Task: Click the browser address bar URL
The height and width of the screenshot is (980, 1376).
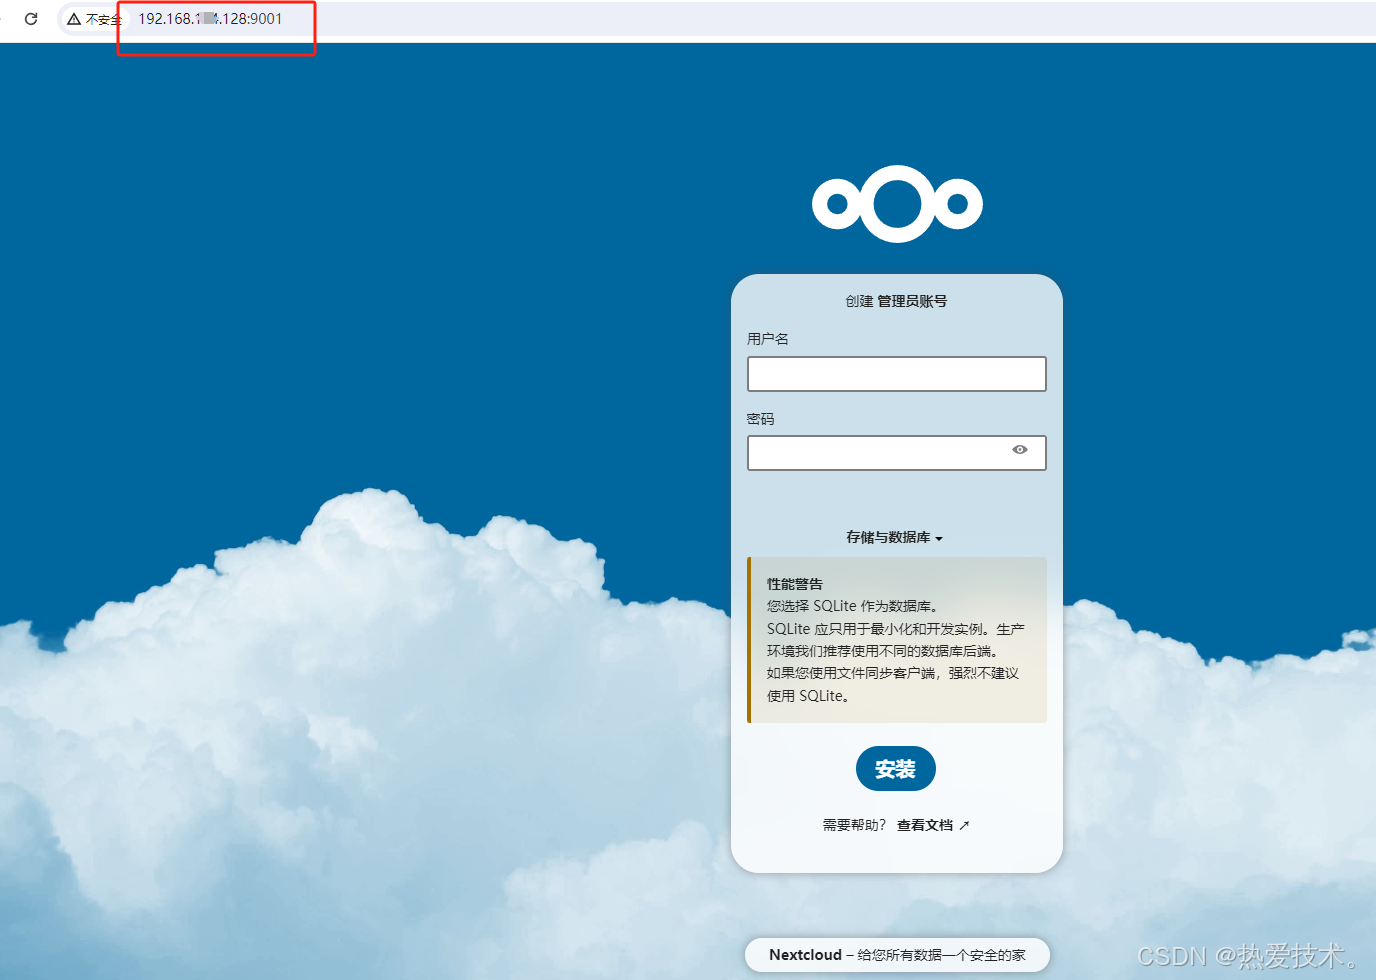Action: coord(210,19)
